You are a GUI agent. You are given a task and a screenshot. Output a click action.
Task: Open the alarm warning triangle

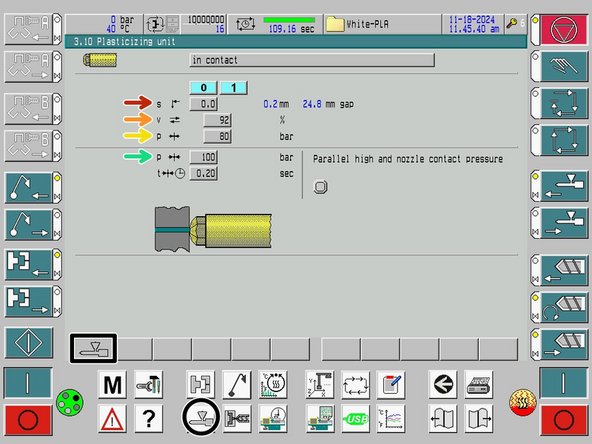tap(112, 419)
